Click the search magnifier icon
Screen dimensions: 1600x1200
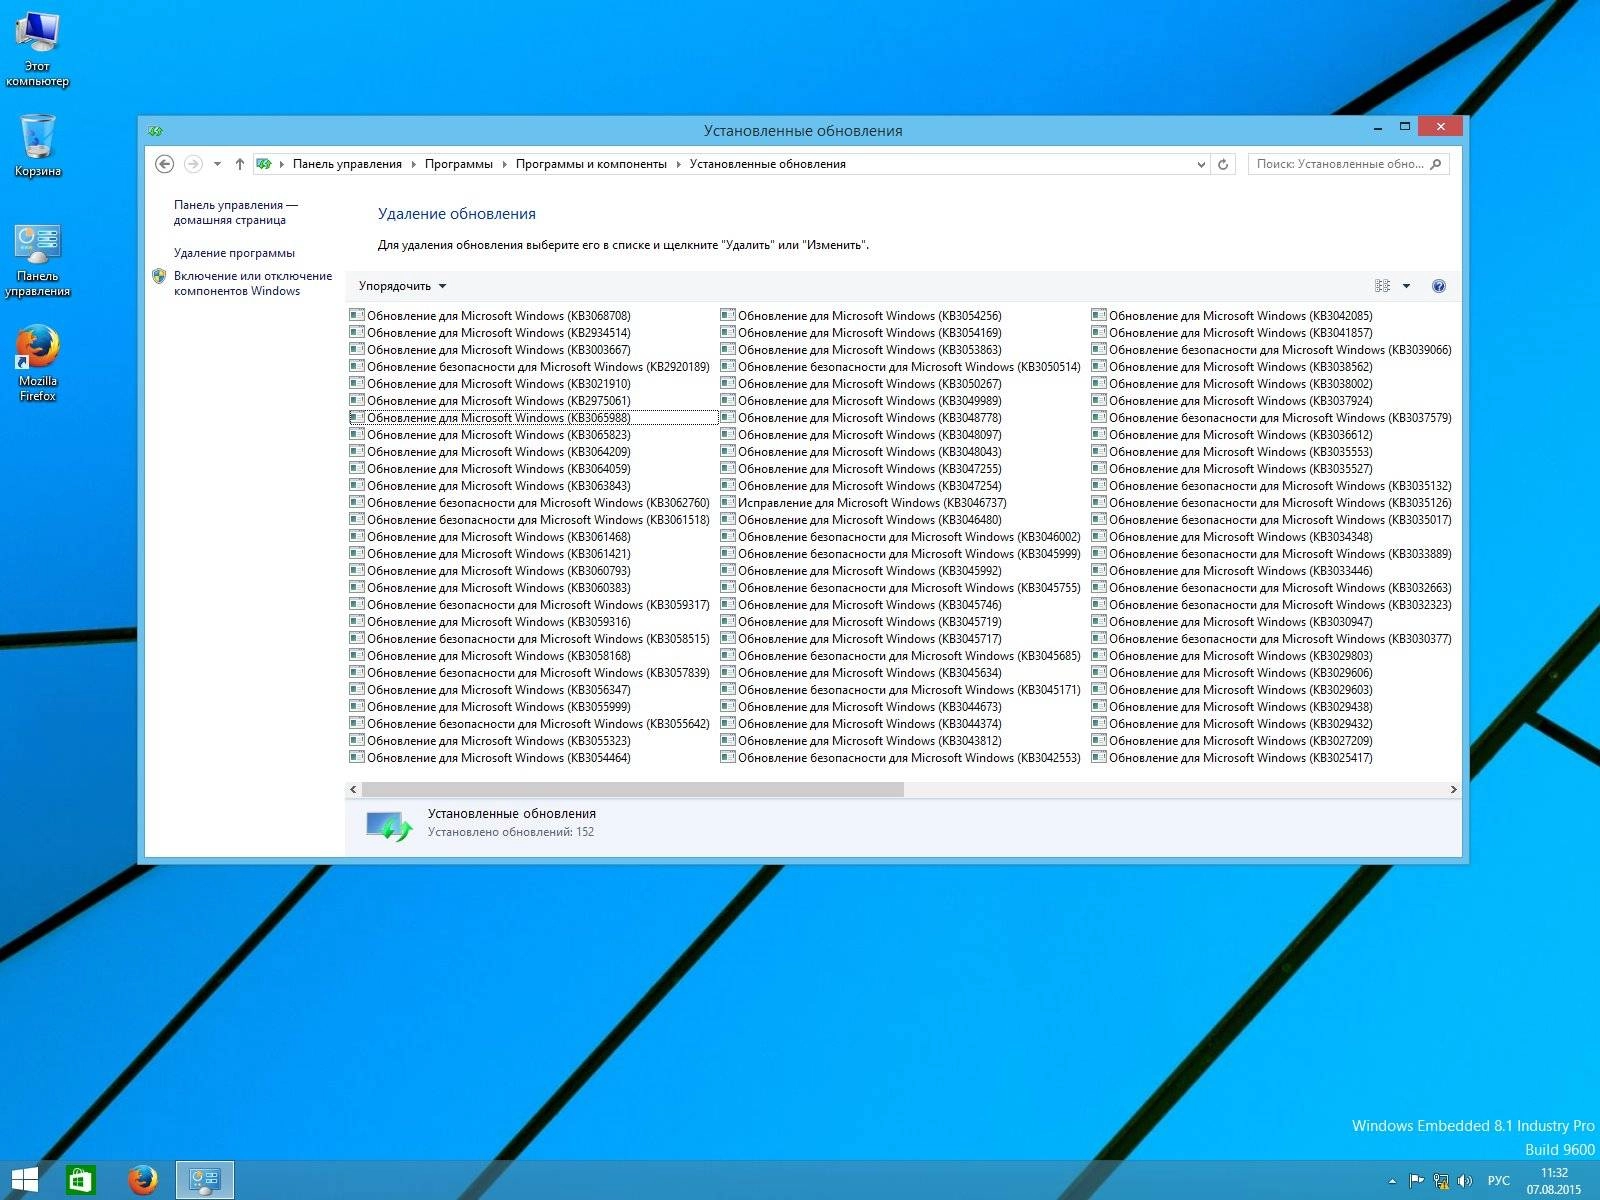click(1436, 164)
